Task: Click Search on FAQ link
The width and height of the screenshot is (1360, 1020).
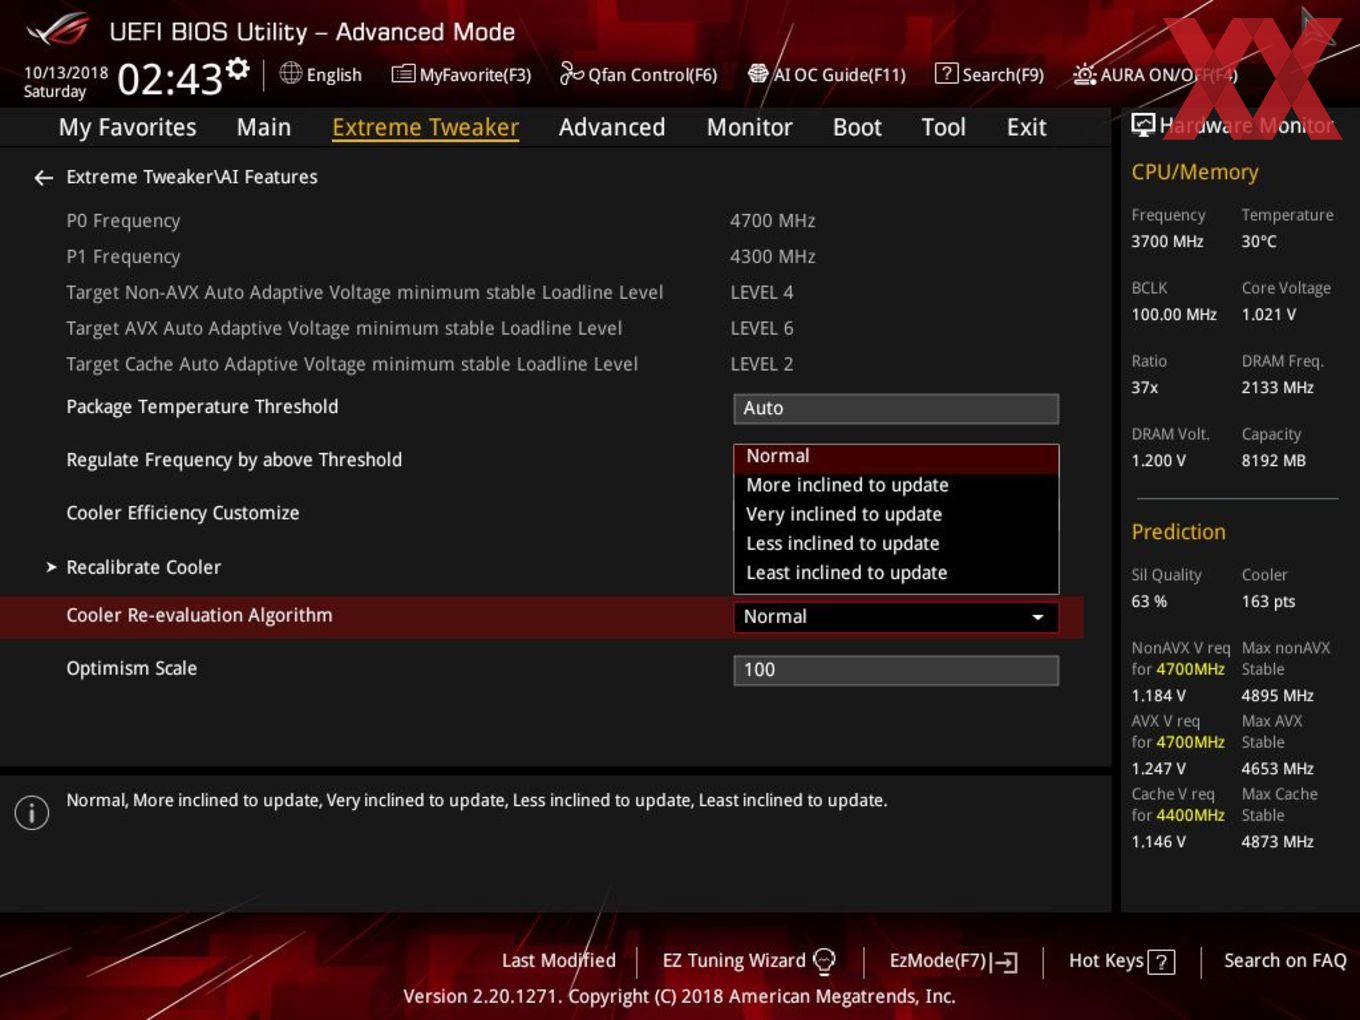Action: pos(1285,961)
